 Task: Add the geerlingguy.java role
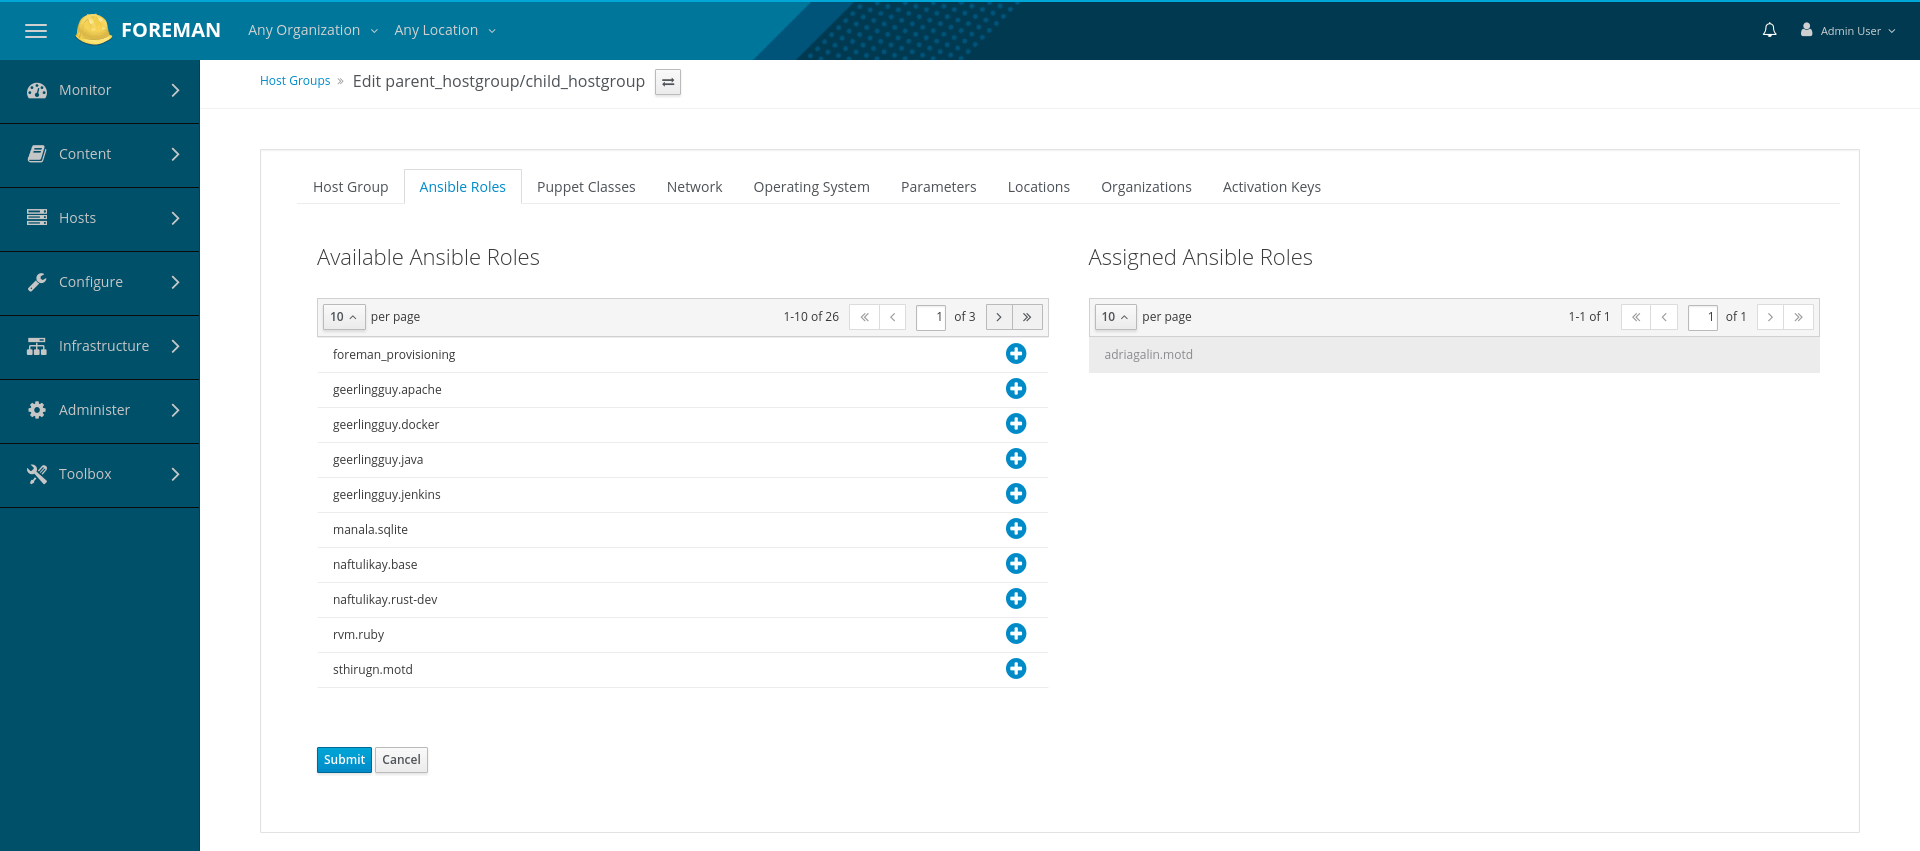tap(1016, 459)
